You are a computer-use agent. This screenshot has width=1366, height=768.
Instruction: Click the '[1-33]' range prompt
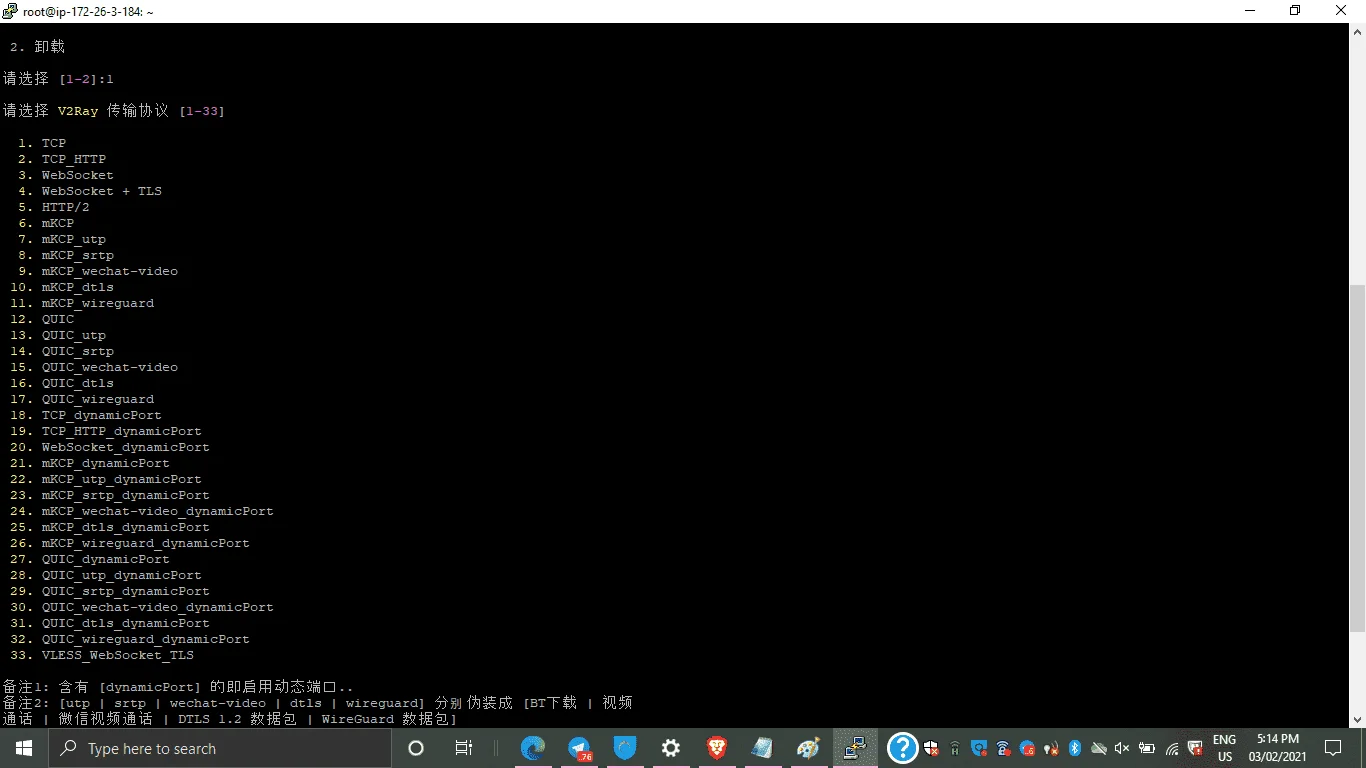pyautogui.click(x=202, y=111)
